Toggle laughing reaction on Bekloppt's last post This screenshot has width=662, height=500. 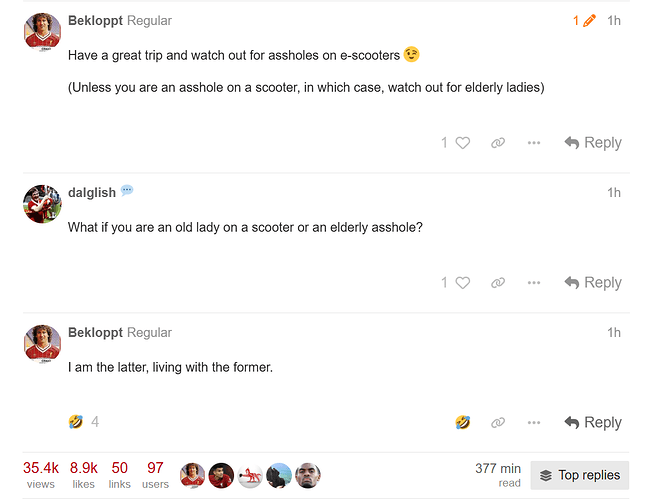click(x=462, y=422)
